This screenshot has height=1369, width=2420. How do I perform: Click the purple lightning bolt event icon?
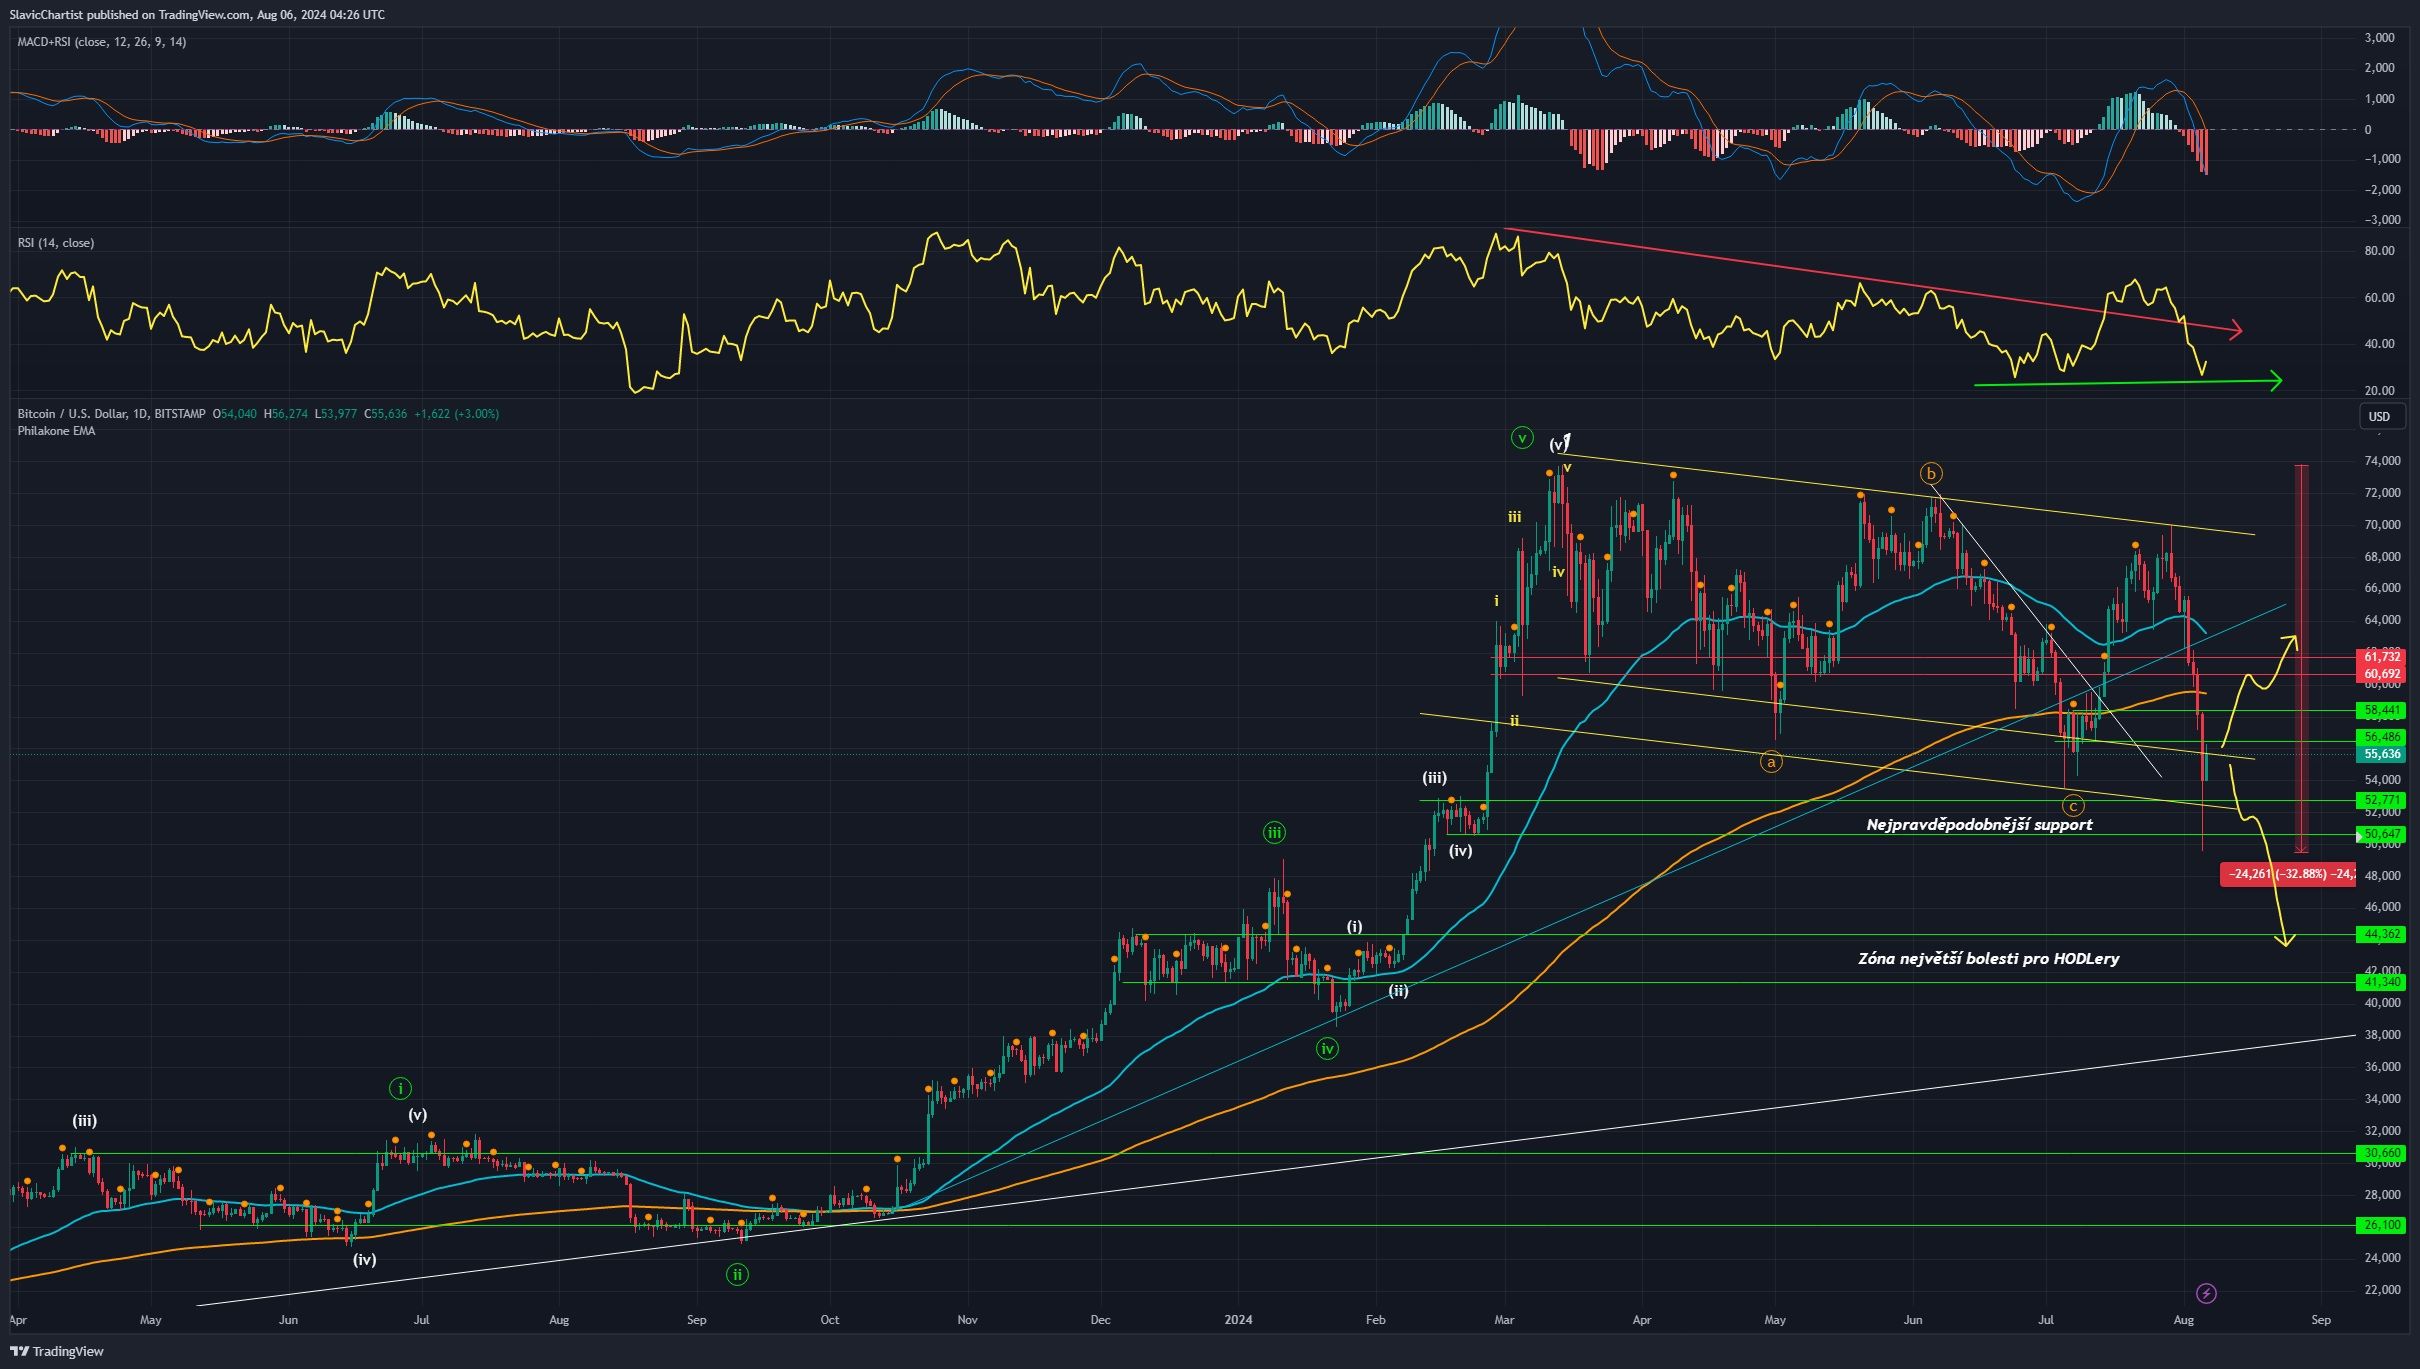2206,1293
